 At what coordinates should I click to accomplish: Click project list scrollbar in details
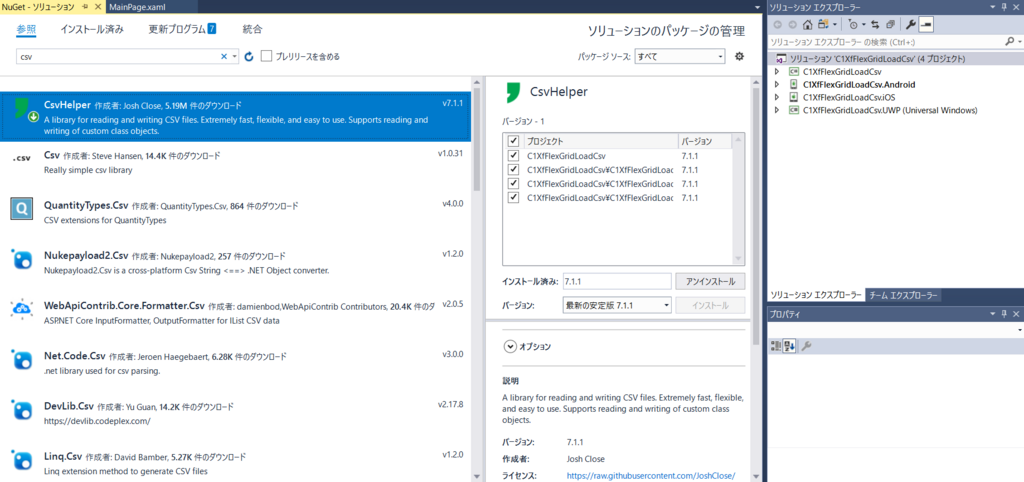(739, 199)
